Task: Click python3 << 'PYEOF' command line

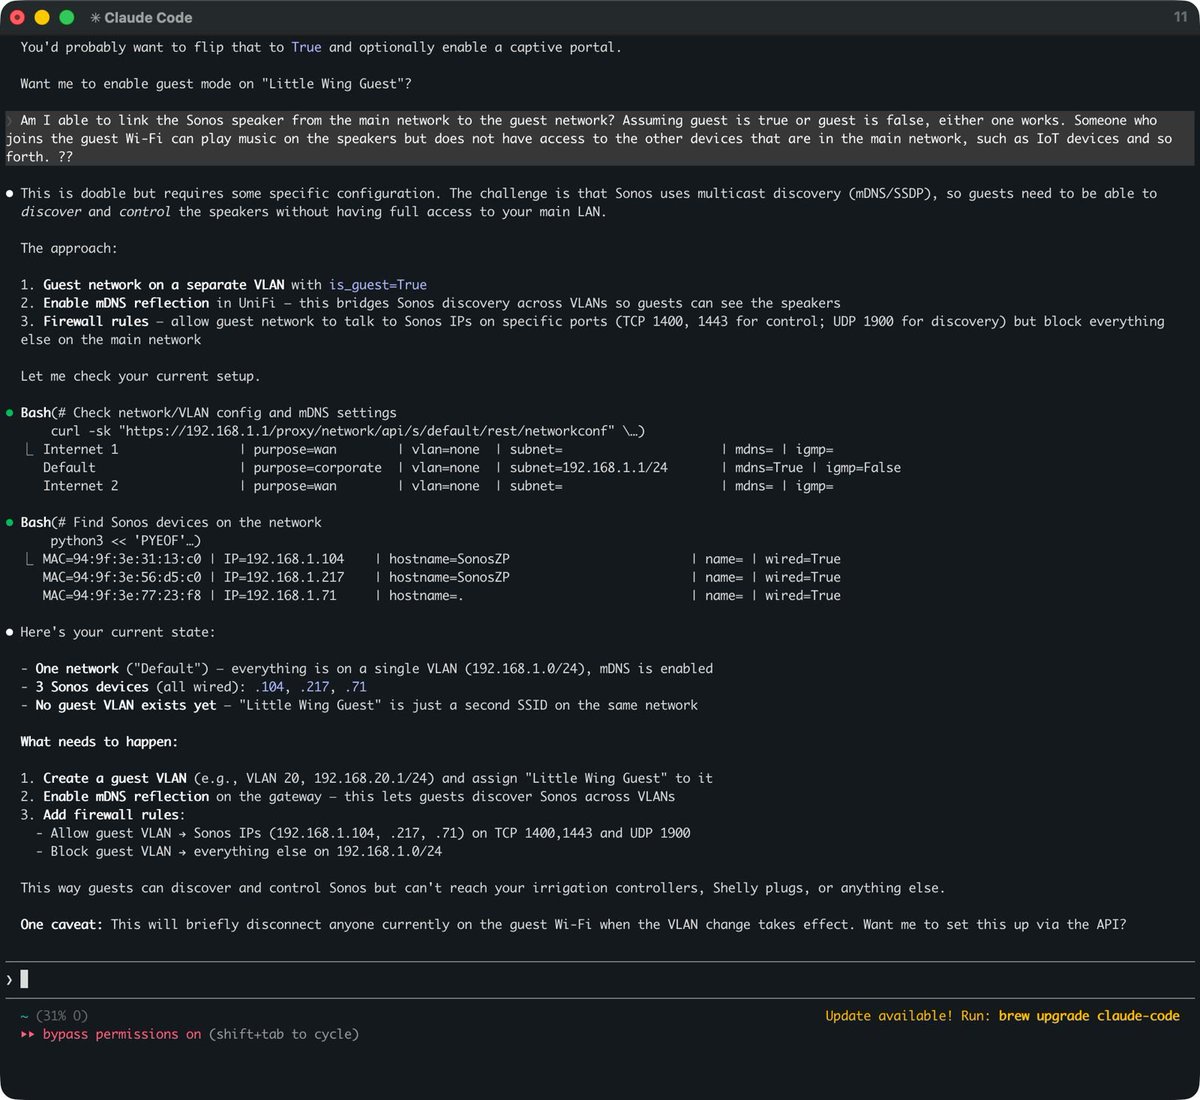Action: [x=126, y=541]
